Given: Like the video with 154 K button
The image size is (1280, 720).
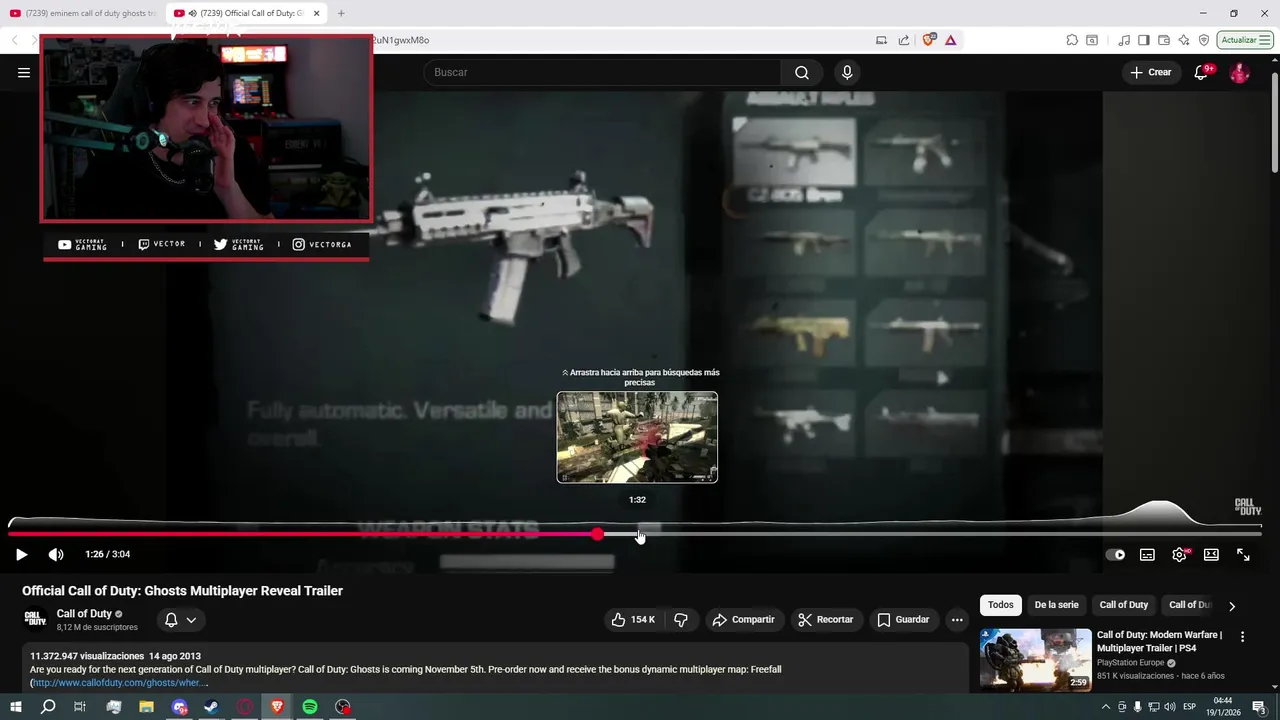Looking at the screenshot, I should [633, 620].
